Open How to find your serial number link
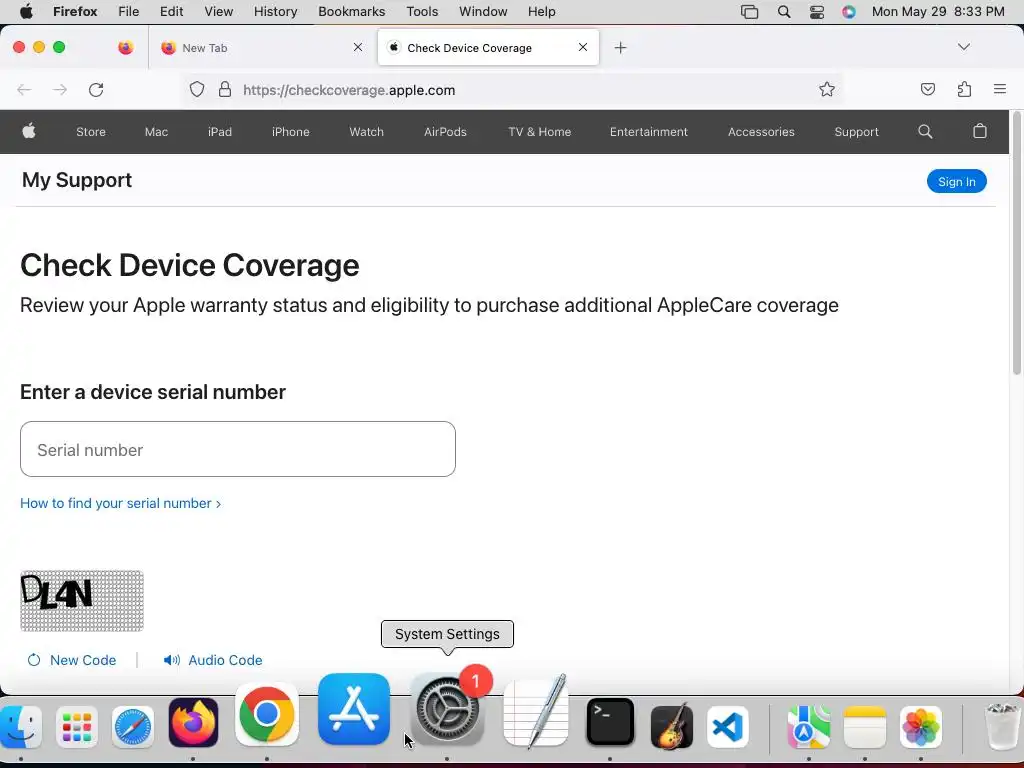Viewport: 1024px width, 768px height. [x=120, y=504]
